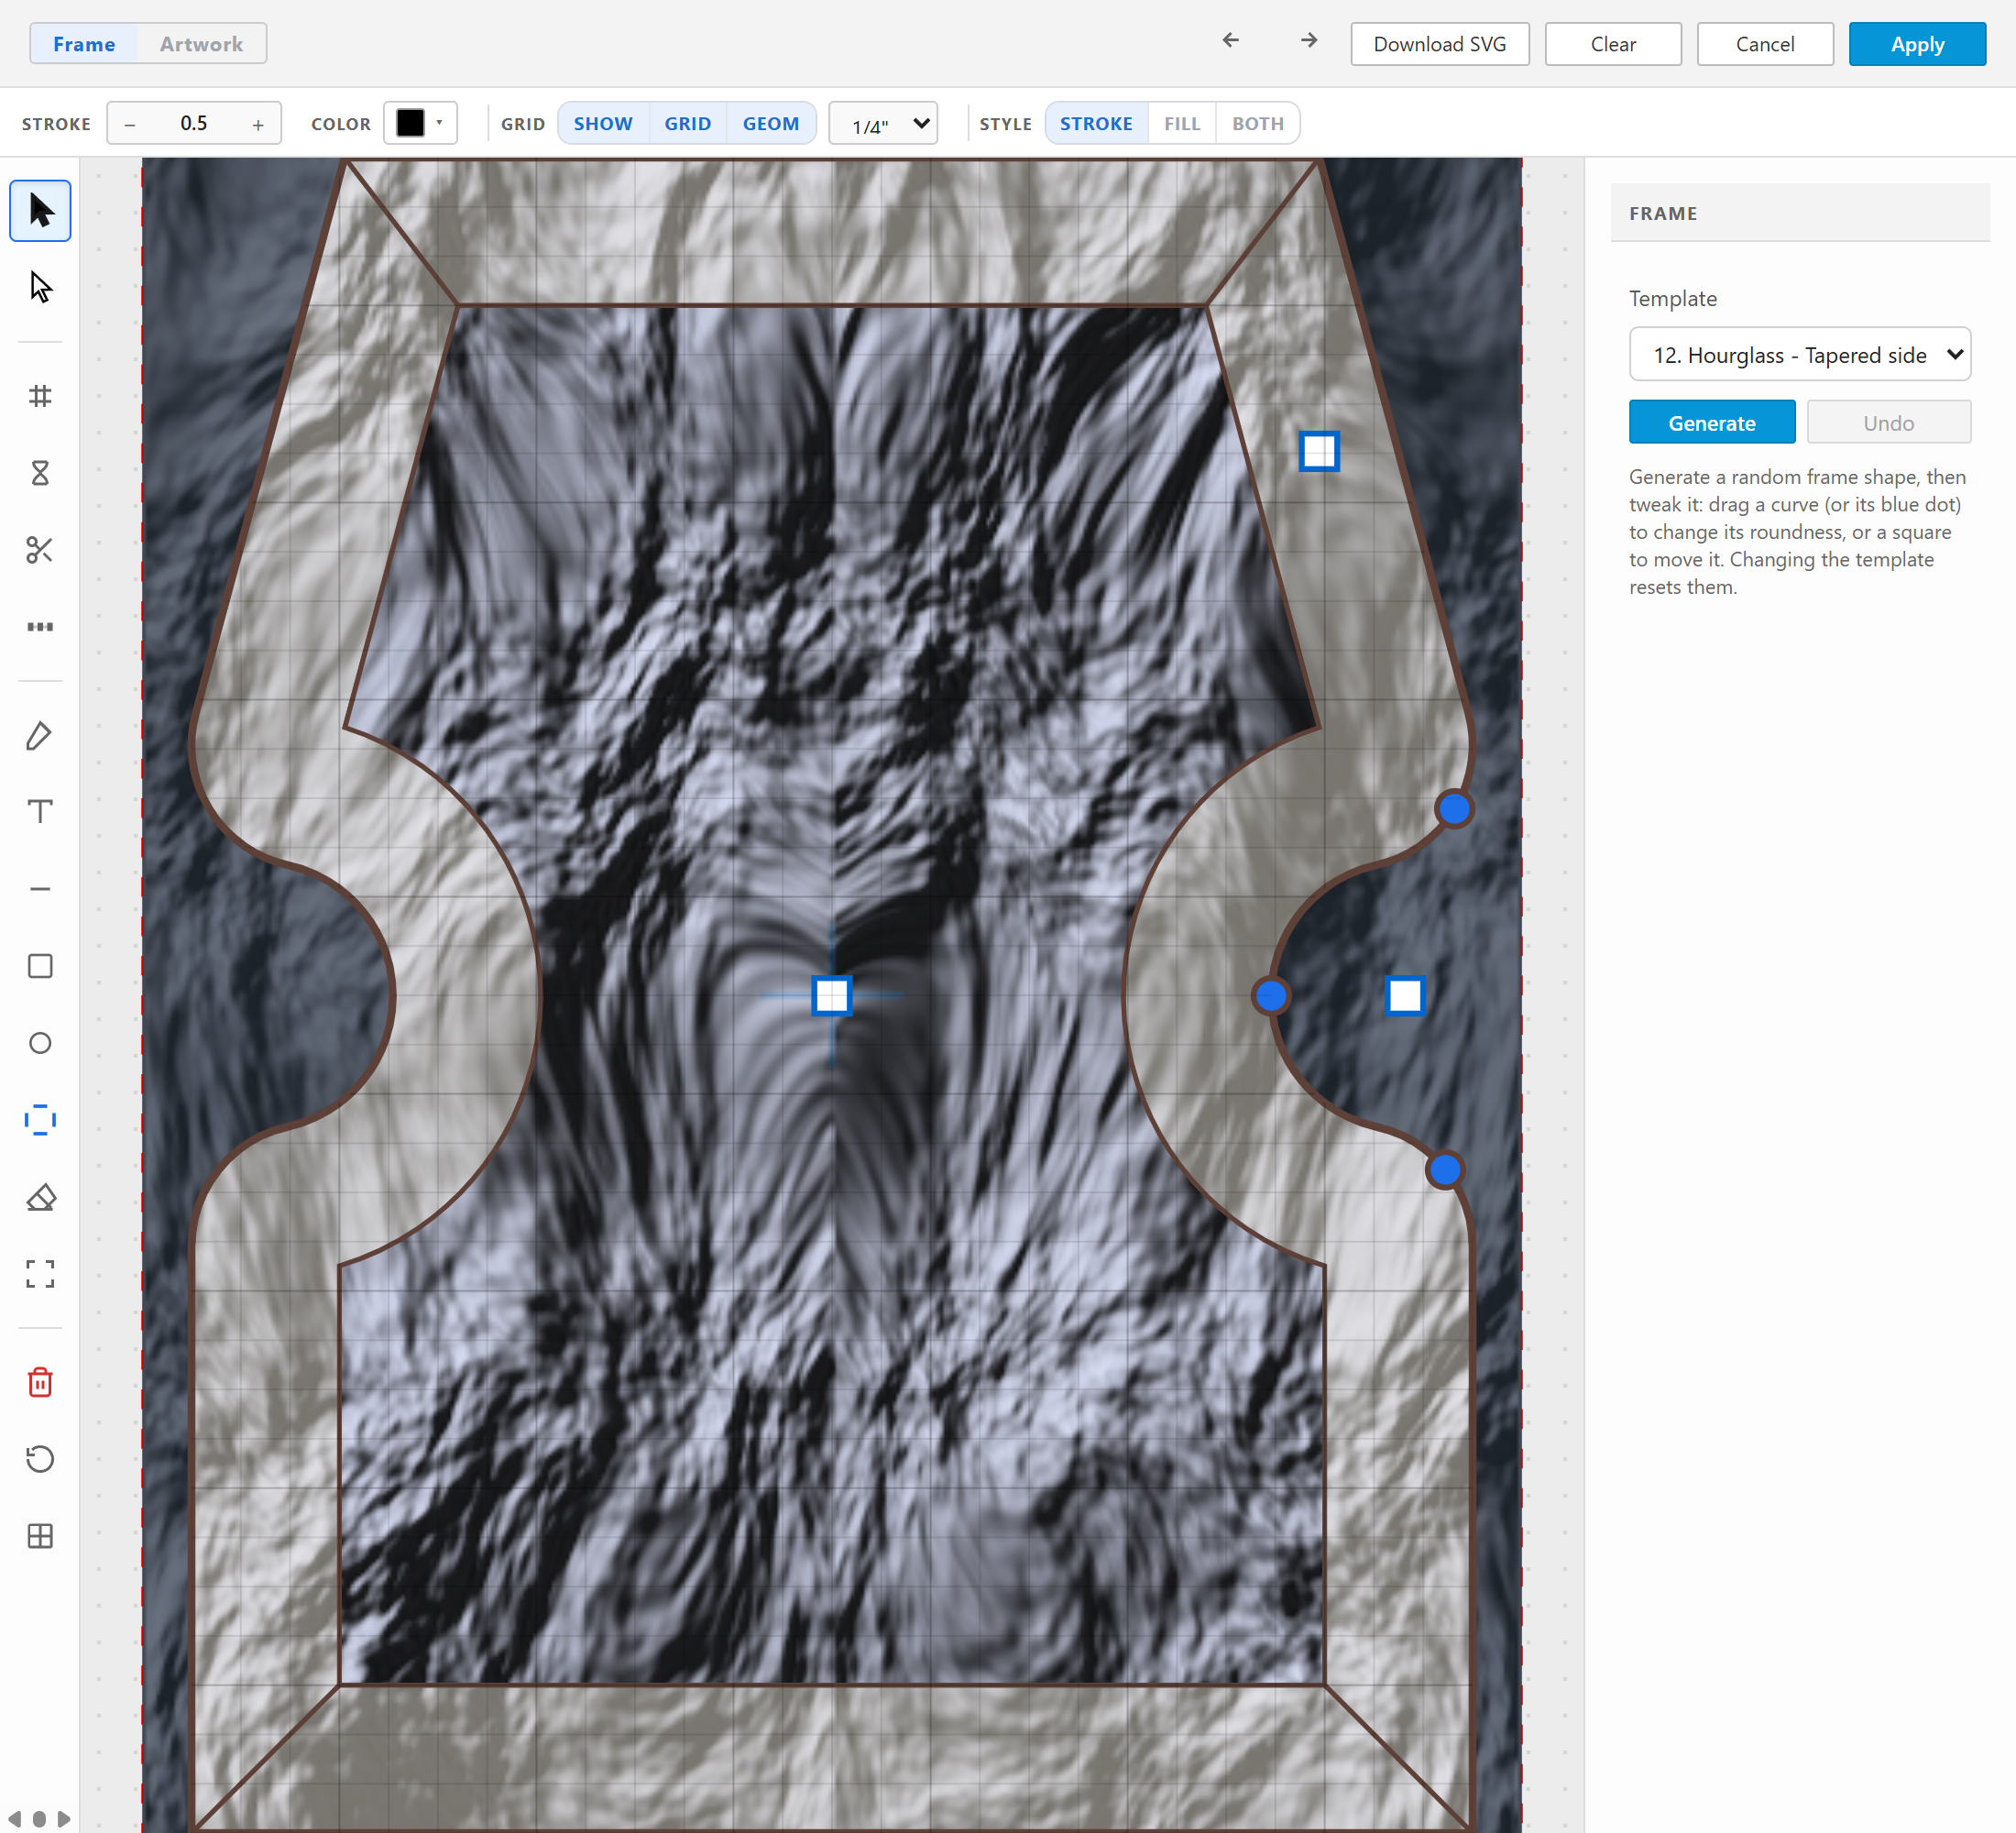Screen dimensions: 2016x1833
Task: Toggle the GEOM snap option
Action: click(771, 123)
